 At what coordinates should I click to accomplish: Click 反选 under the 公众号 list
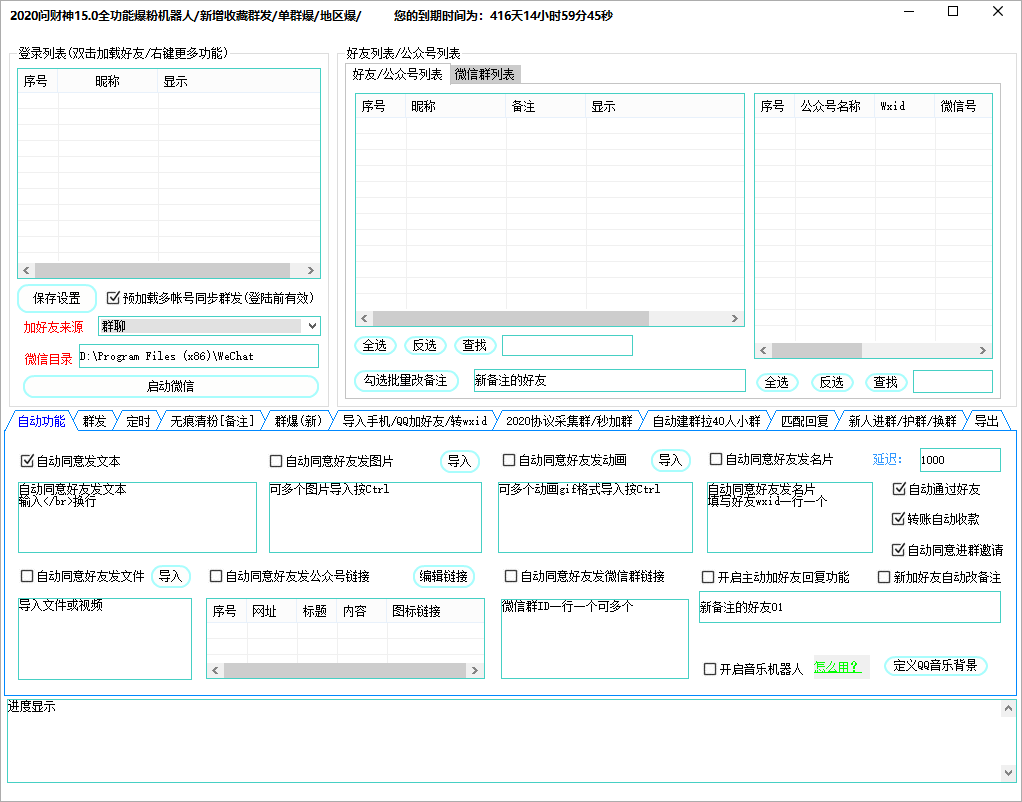pos(831,382)
